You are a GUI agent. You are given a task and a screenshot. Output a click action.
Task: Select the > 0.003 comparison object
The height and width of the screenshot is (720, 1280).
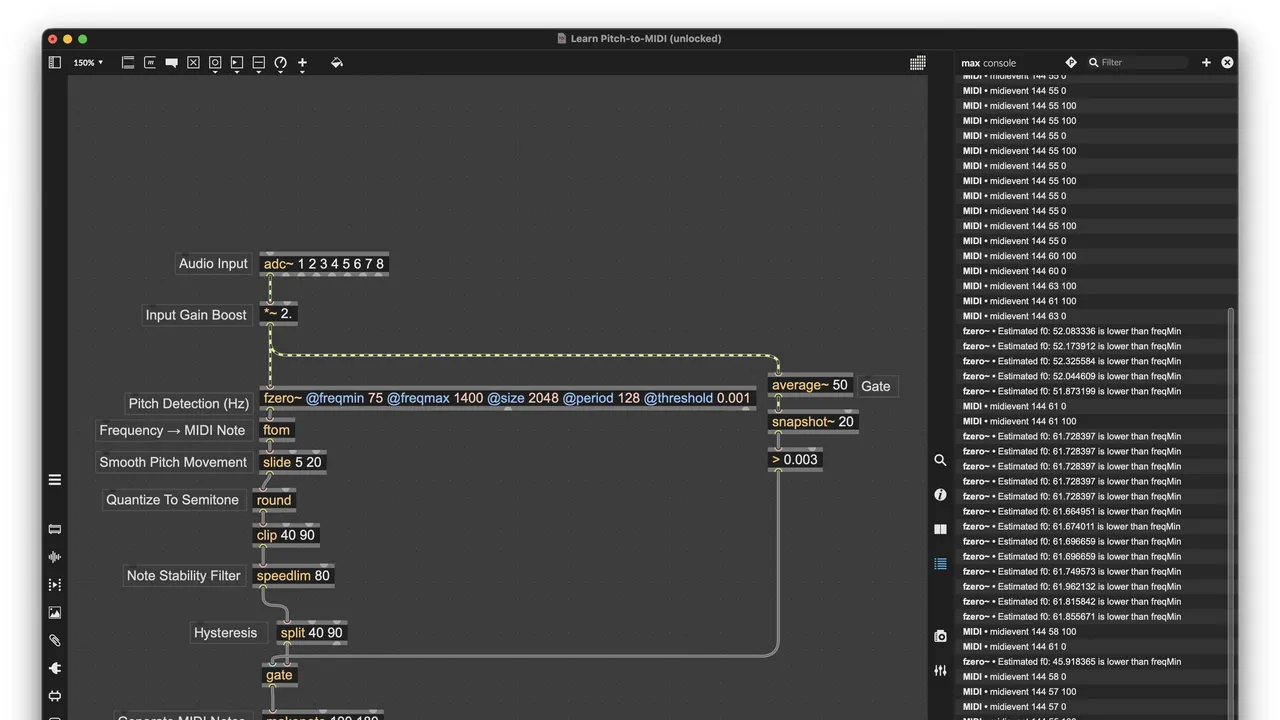click(x=795, y=460)
